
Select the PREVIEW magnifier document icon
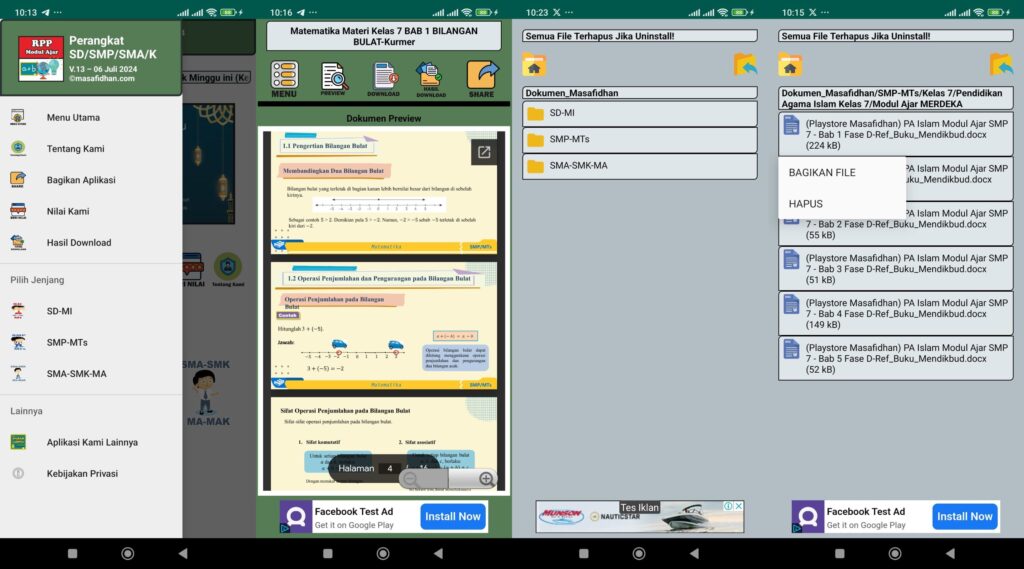pyautogui.click(x=334, y=80)
